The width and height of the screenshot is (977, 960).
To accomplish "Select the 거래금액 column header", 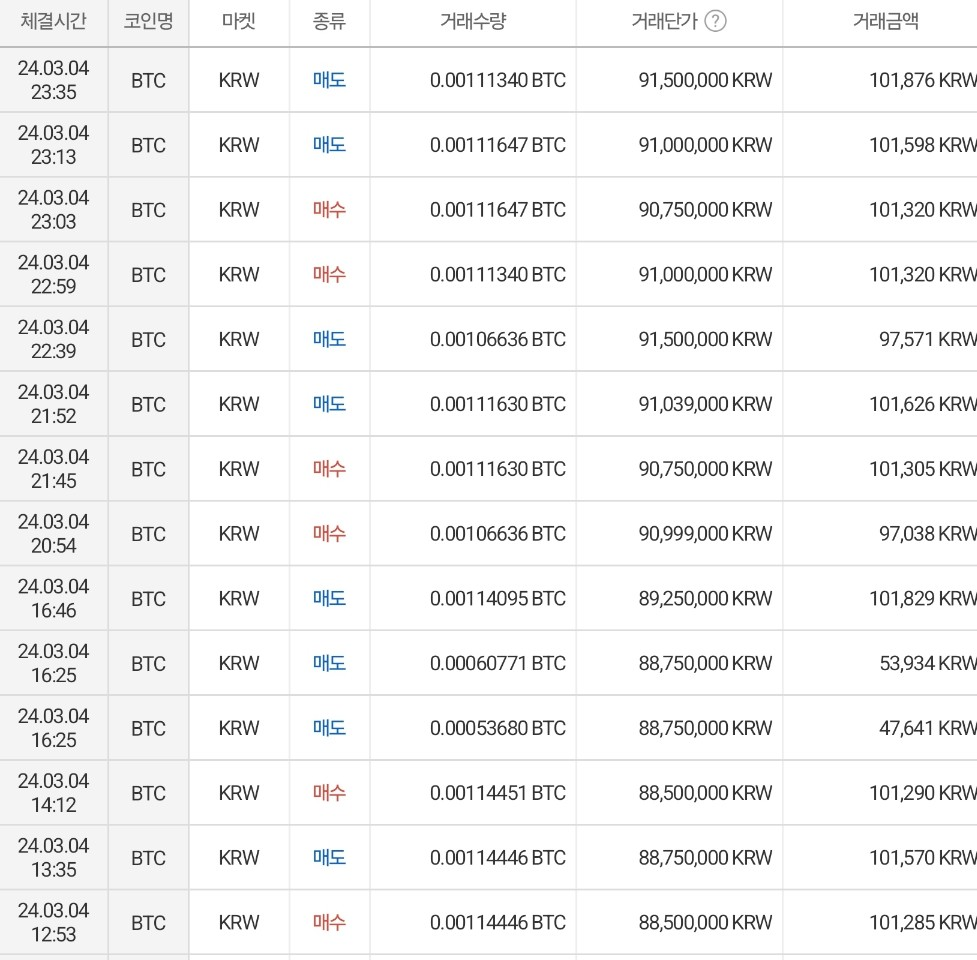I will click(x=885, y=21).
